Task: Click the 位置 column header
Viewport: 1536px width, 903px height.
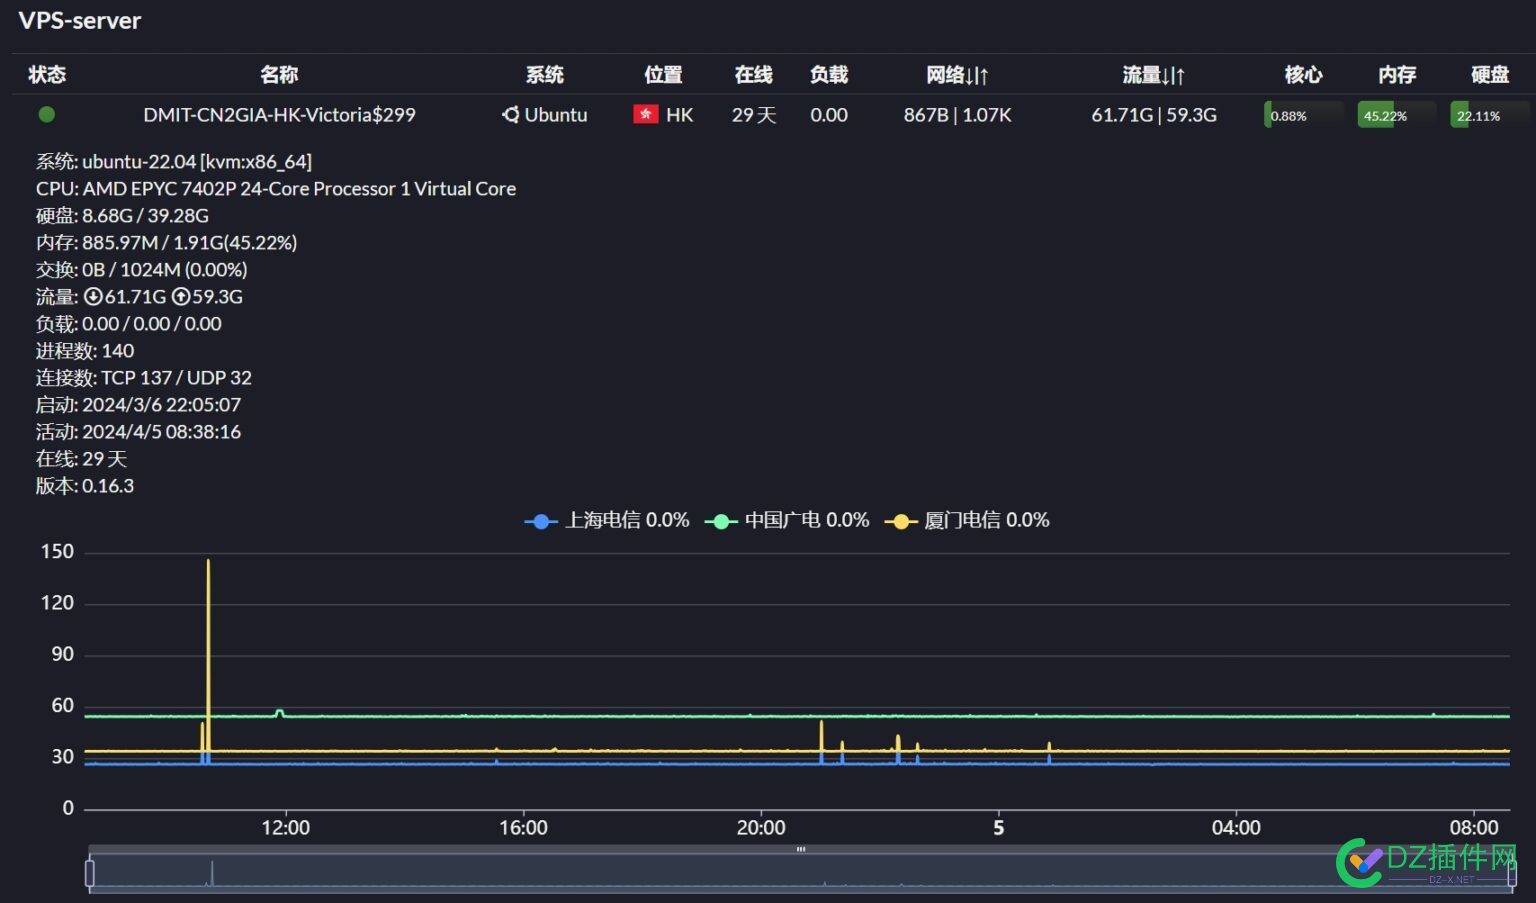Action: click(663, 74)
